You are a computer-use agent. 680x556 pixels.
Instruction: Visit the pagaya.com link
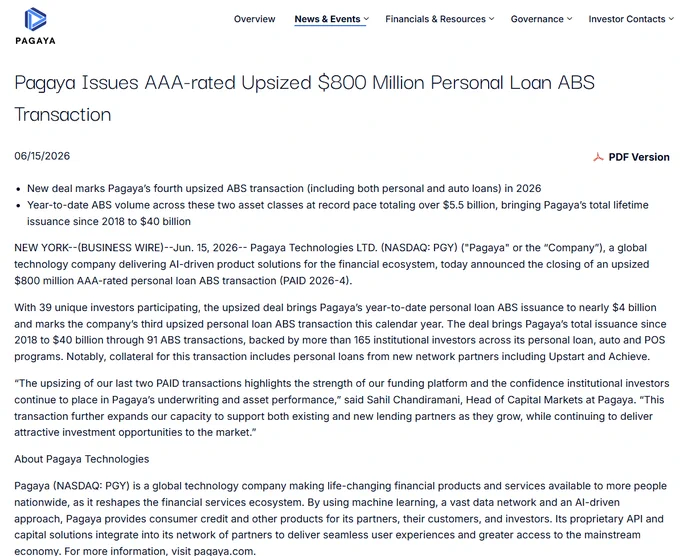[223, 551]
